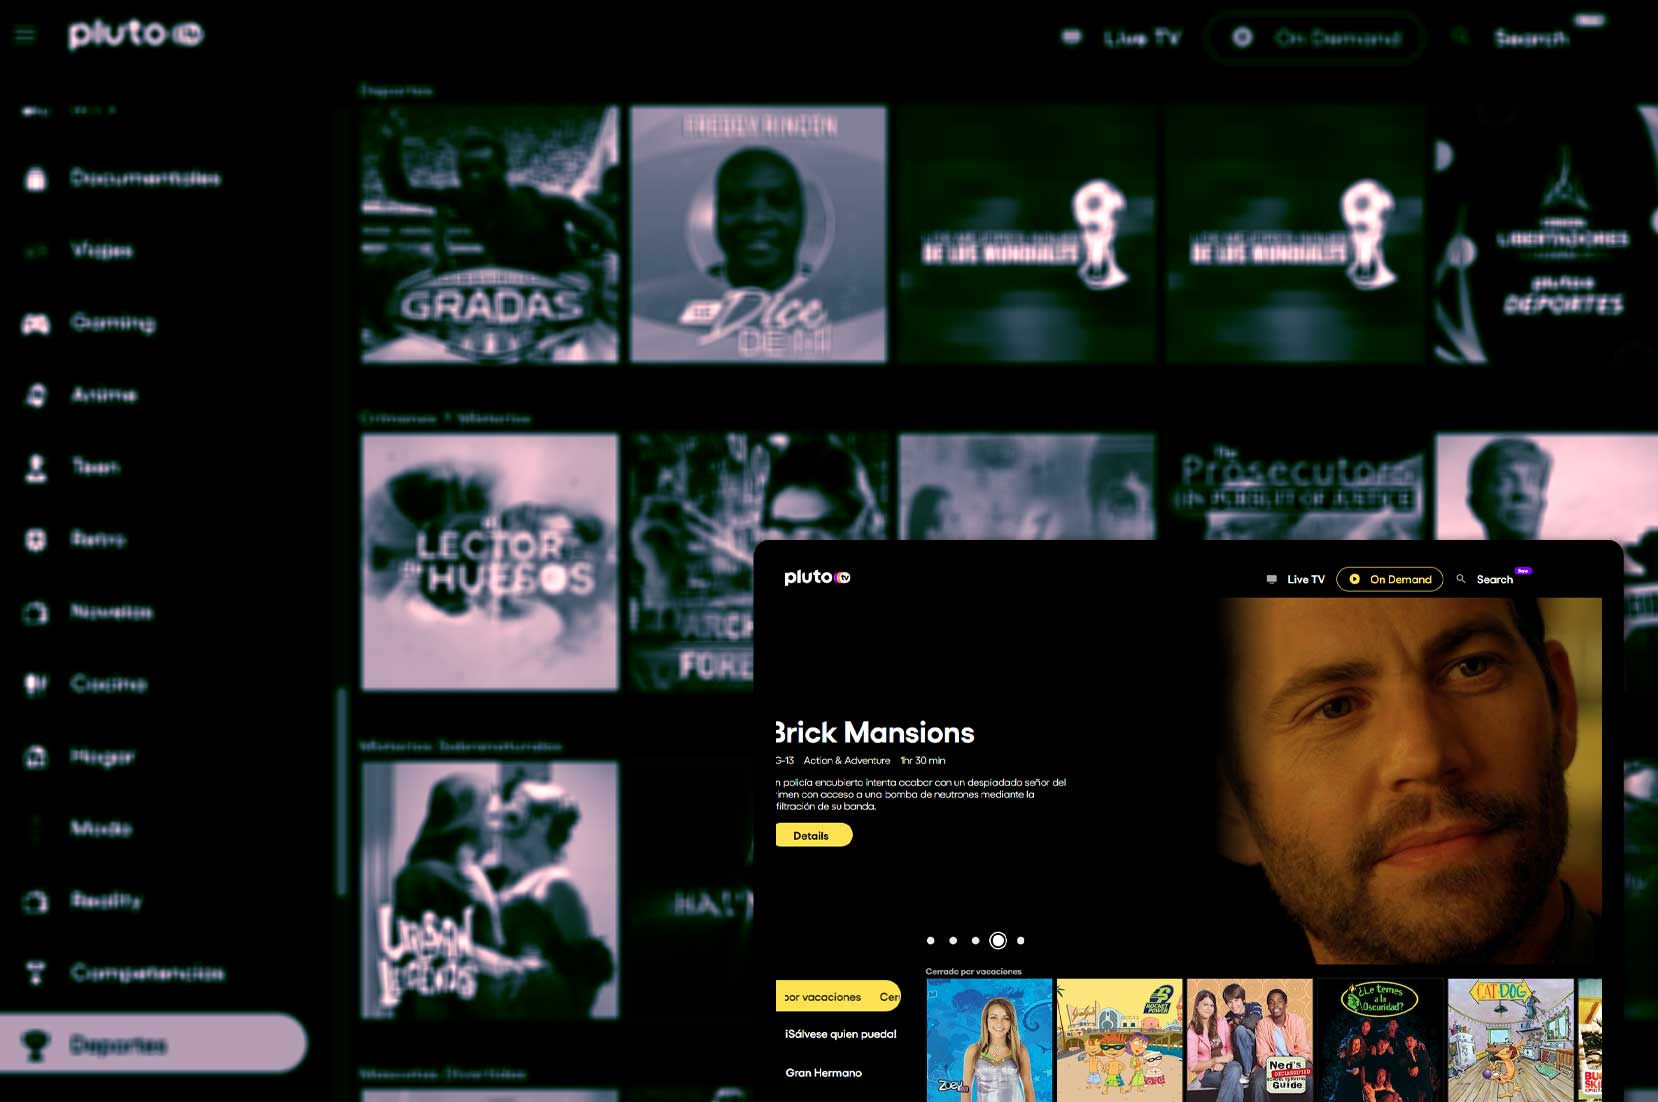Select the highlighted fourth carousel dot
The height and width of the screenshot is (1102, 1658).
pyautogui.click(x=998, y=940)
